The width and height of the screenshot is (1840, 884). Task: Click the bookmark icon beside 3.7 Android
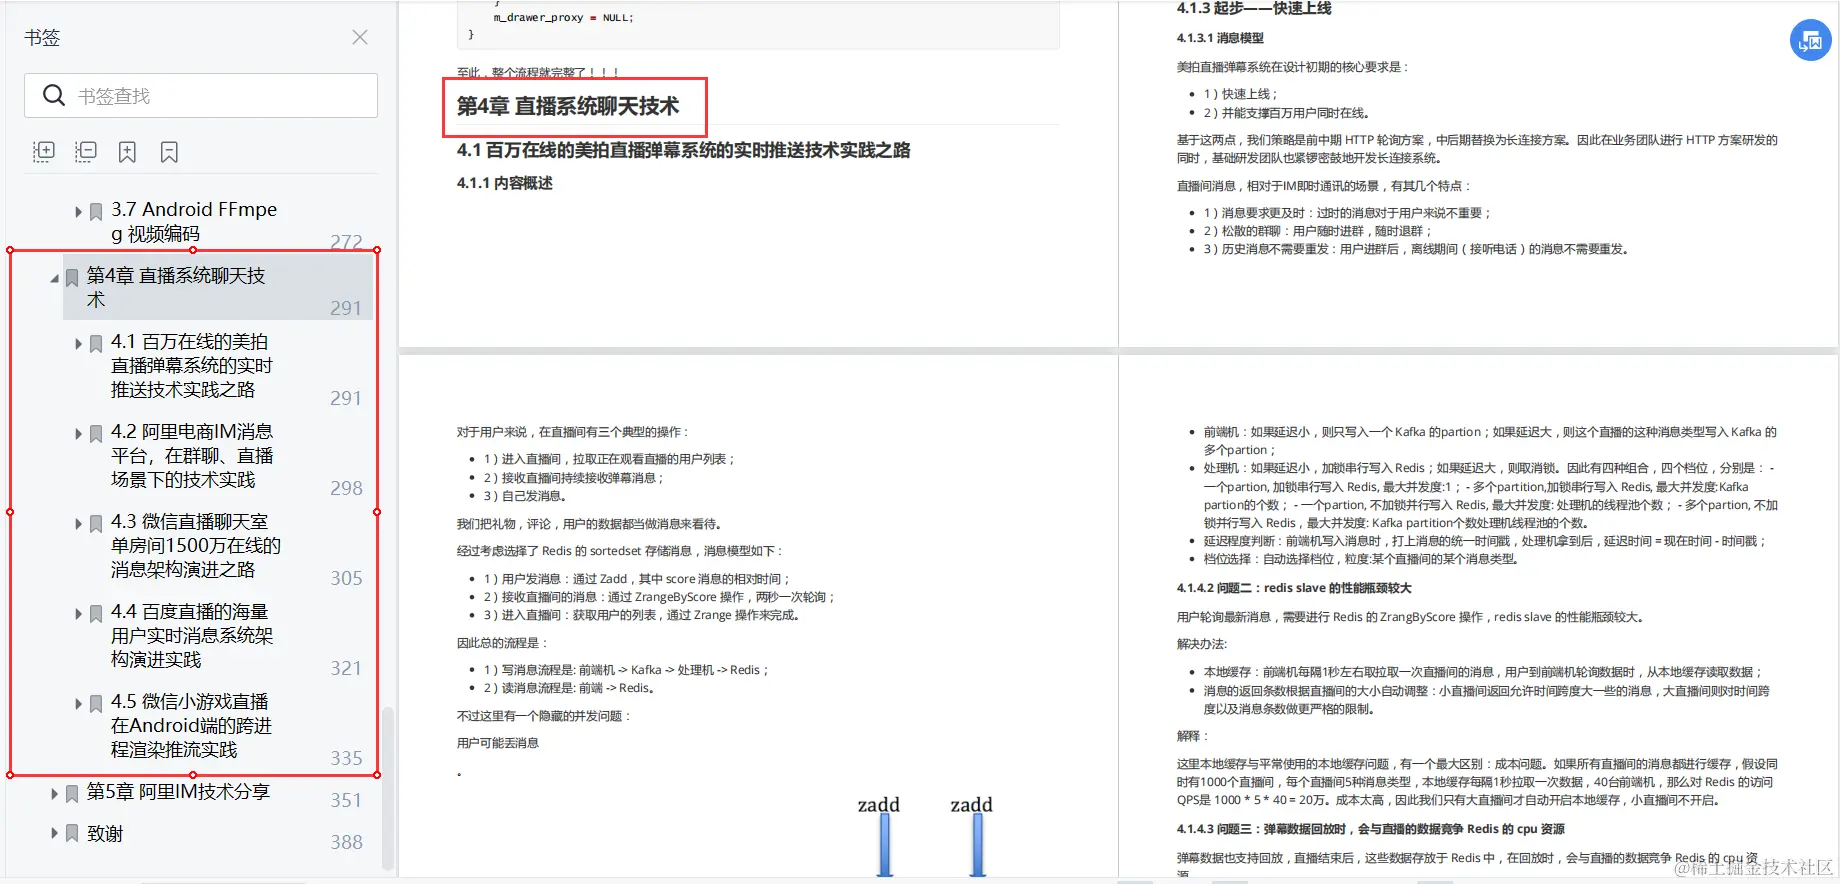coord(96,212)
